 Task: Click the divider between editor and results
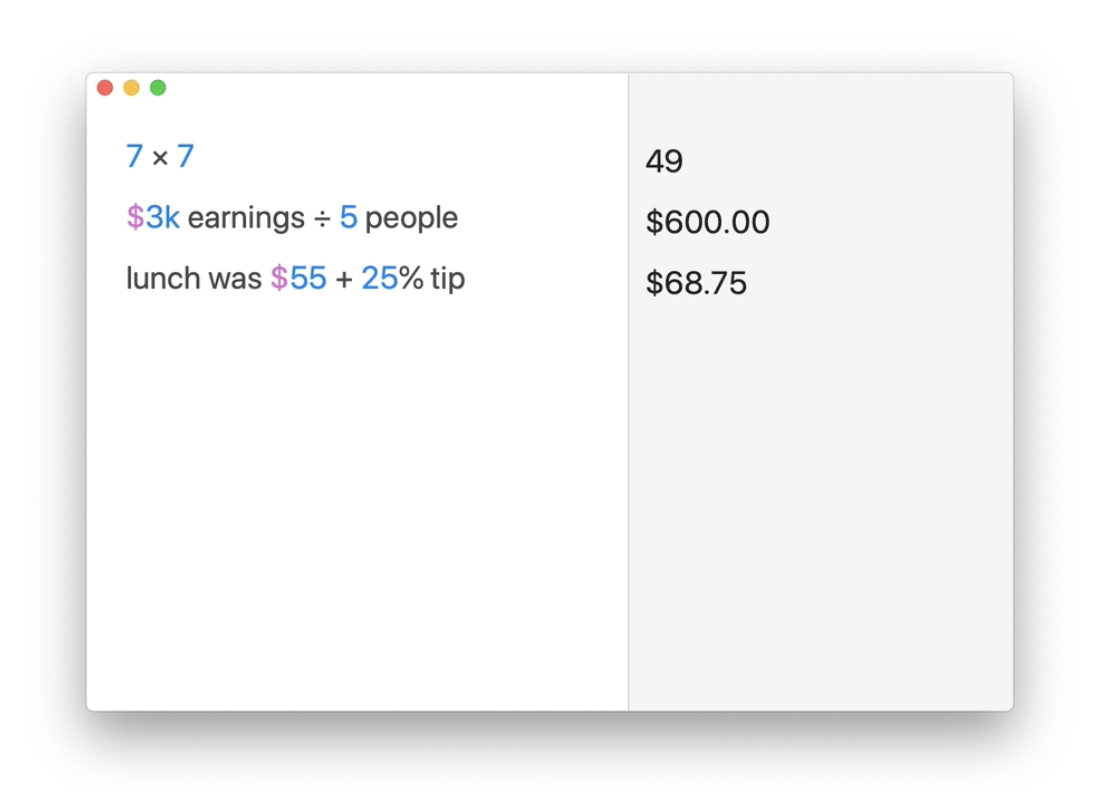click(x=629, y=400)
